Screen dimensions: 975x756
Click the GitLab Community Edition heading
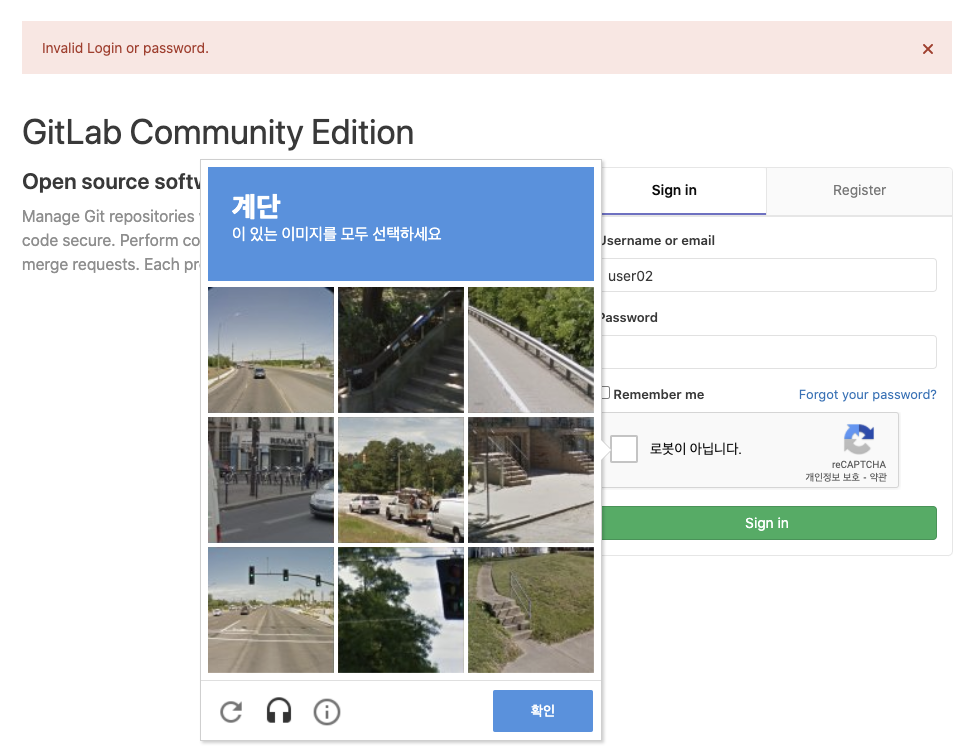tap(218, 132)
